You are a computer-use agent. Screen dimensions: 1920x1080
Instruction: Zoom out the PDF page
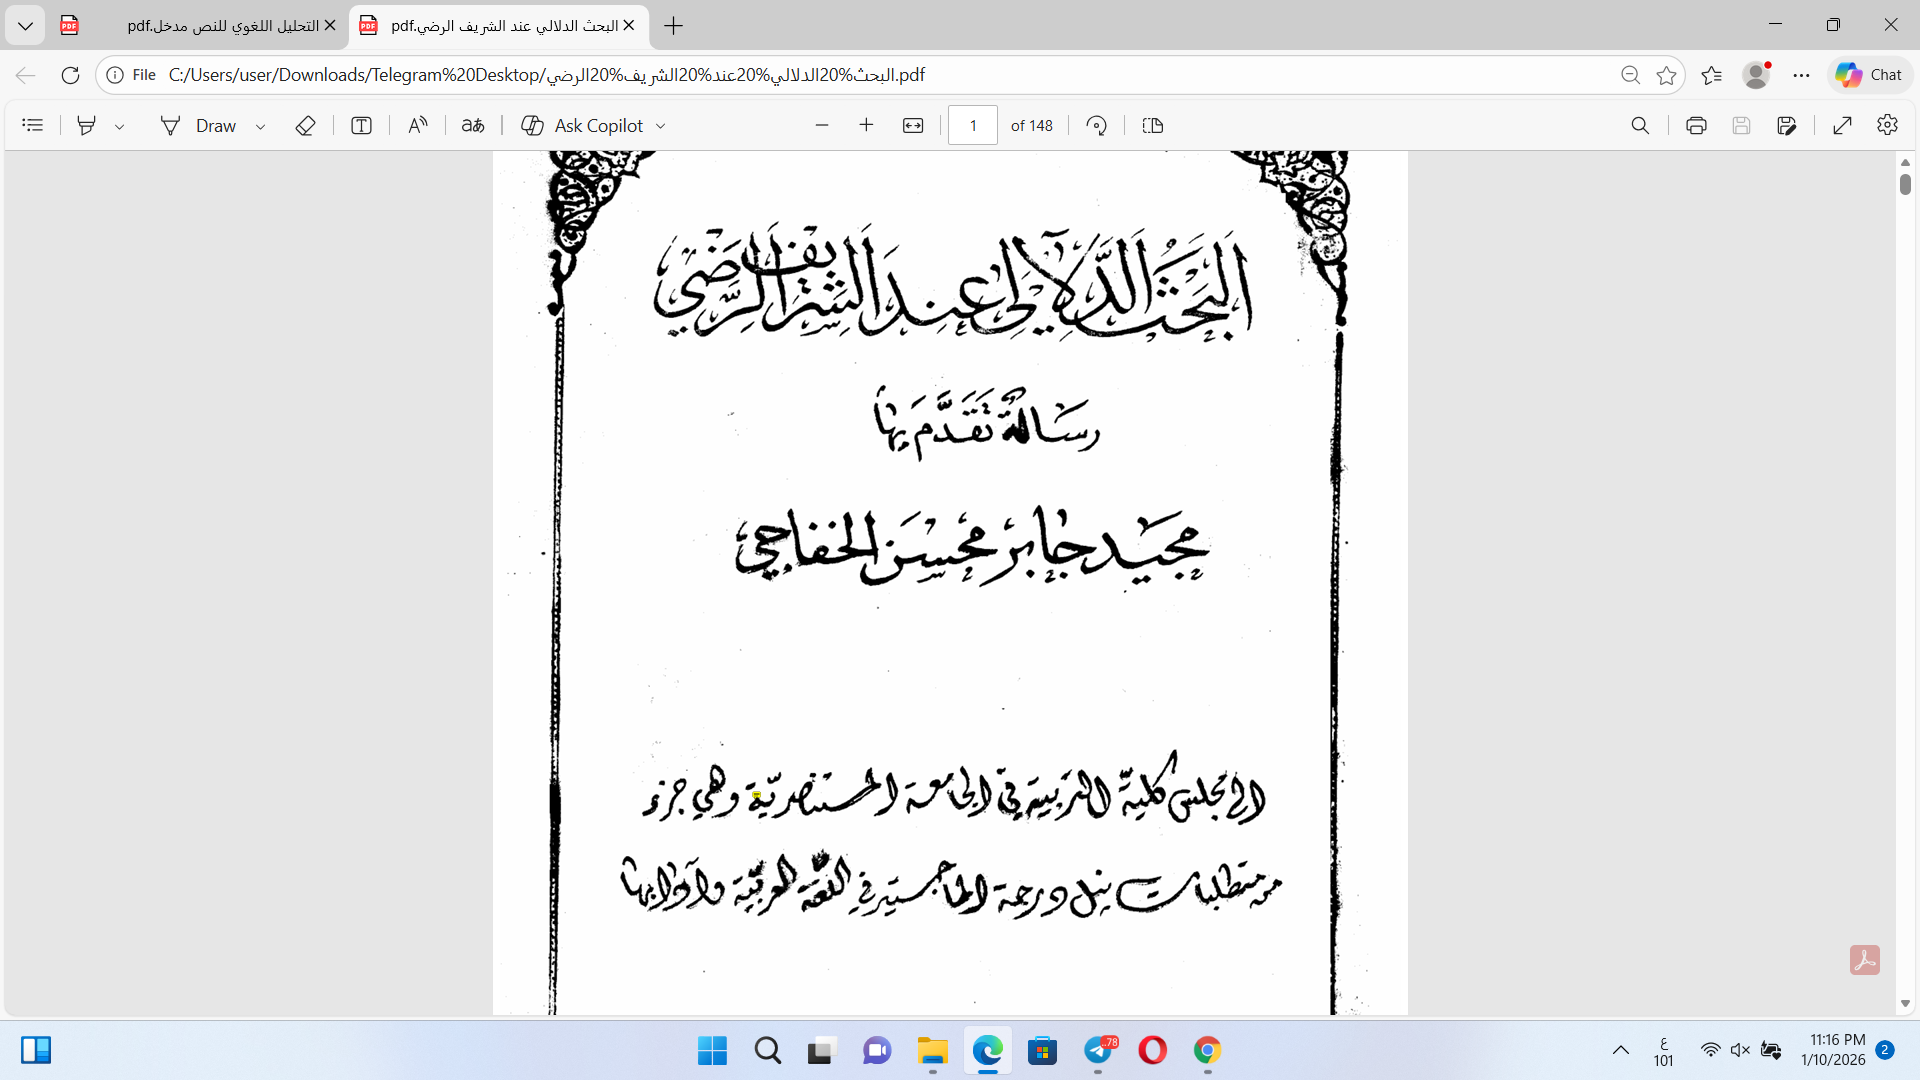[x=822, y=125]
